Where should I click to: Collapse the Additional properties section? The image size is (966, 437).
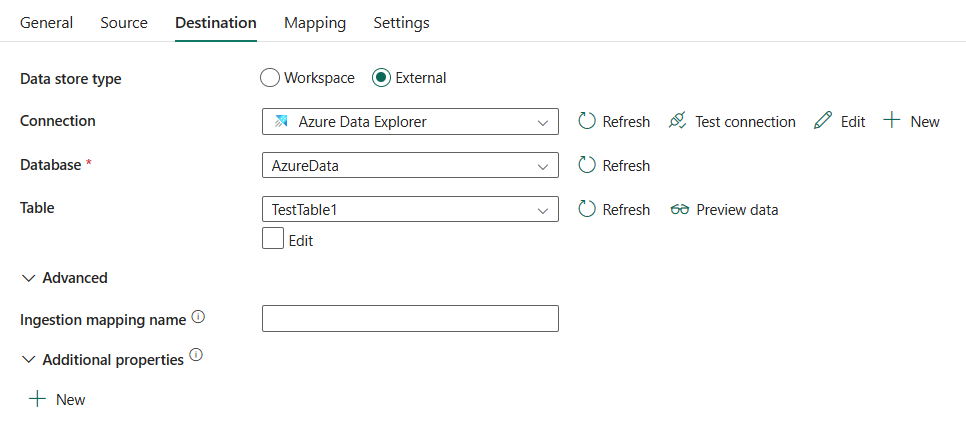(28, 360)
